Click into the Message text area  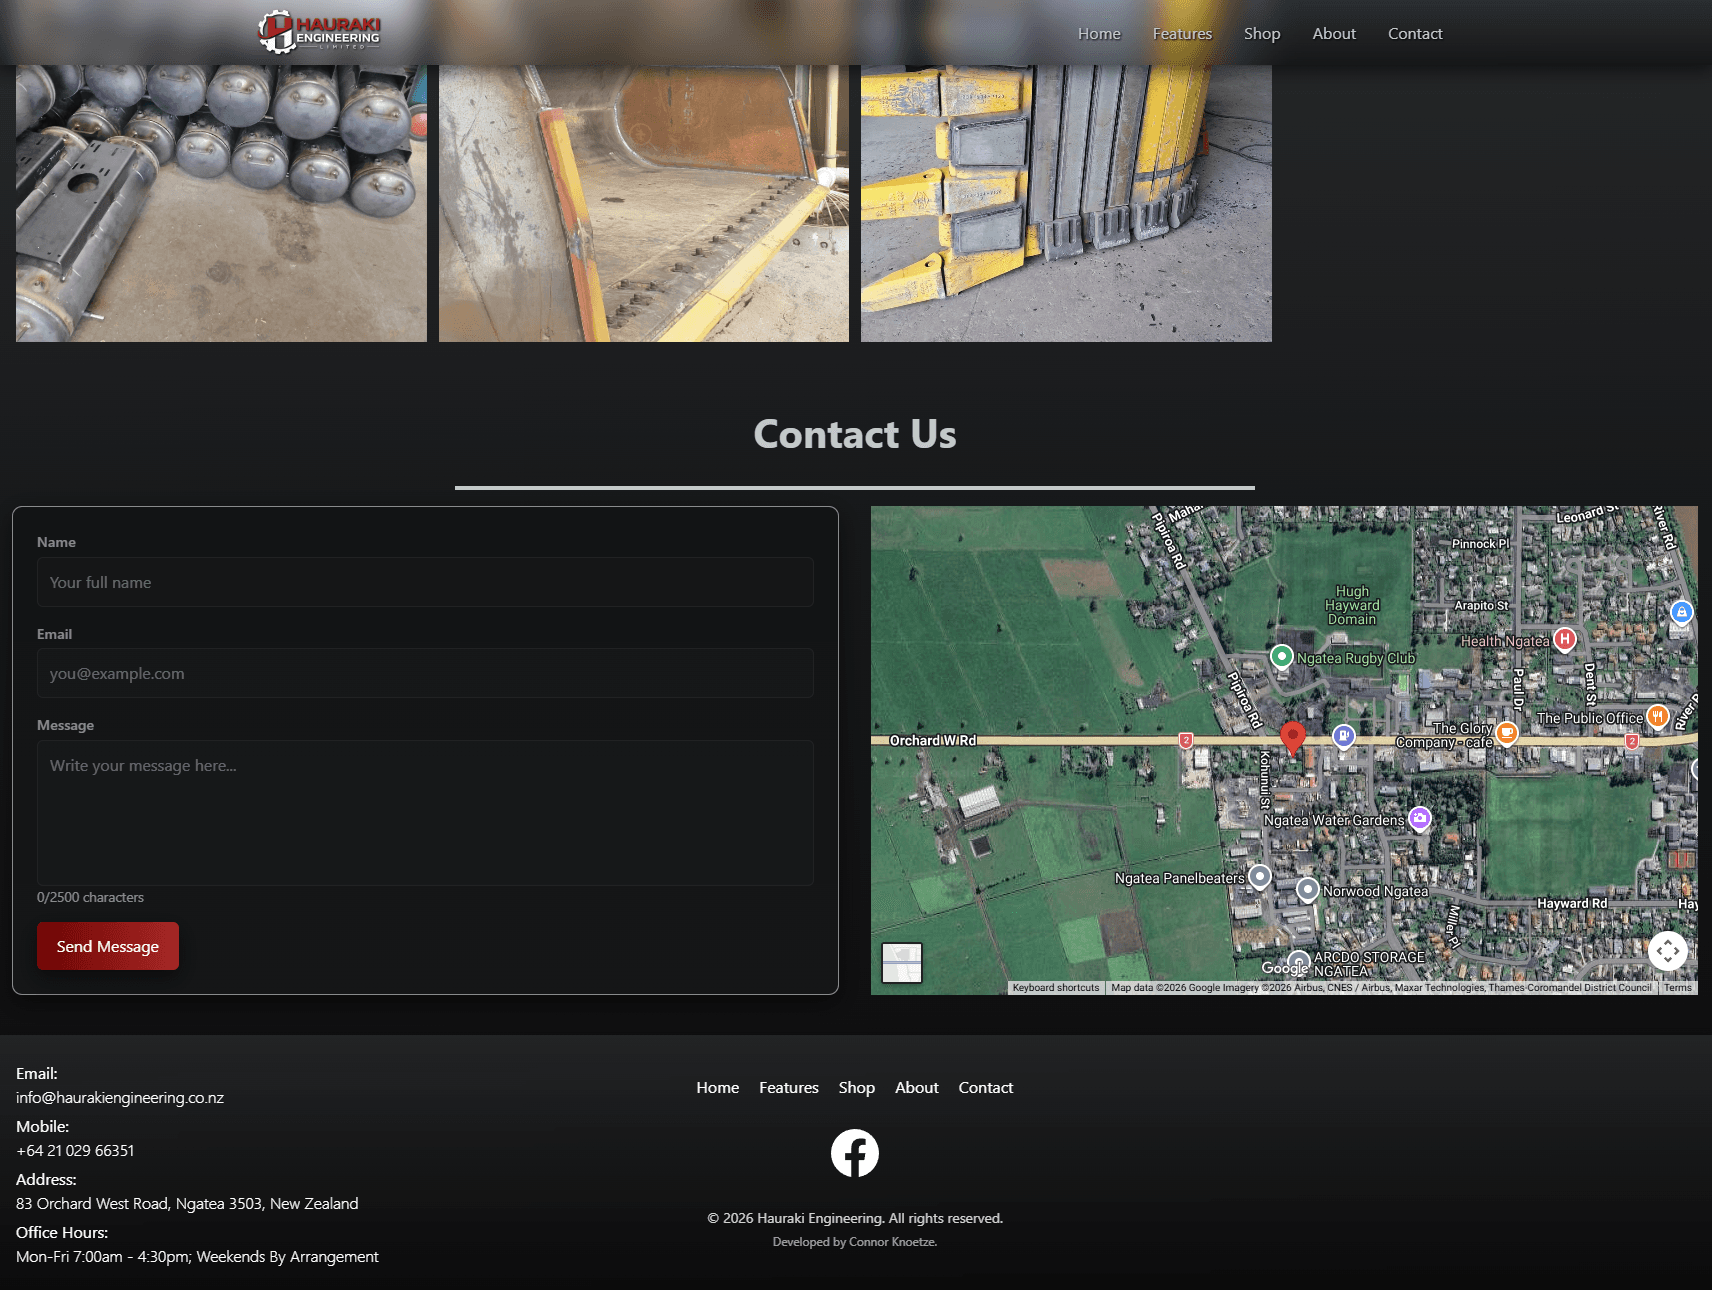click(x=425, y=813)
